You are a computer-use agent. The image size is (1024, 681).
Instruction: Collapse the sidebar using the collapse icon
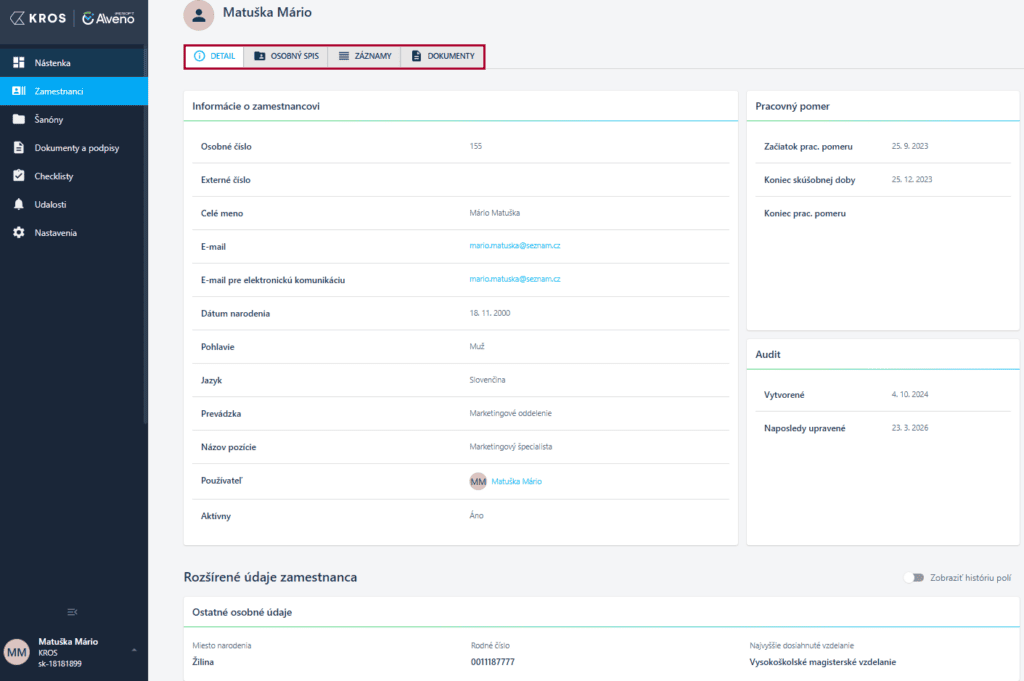point(72,611)
